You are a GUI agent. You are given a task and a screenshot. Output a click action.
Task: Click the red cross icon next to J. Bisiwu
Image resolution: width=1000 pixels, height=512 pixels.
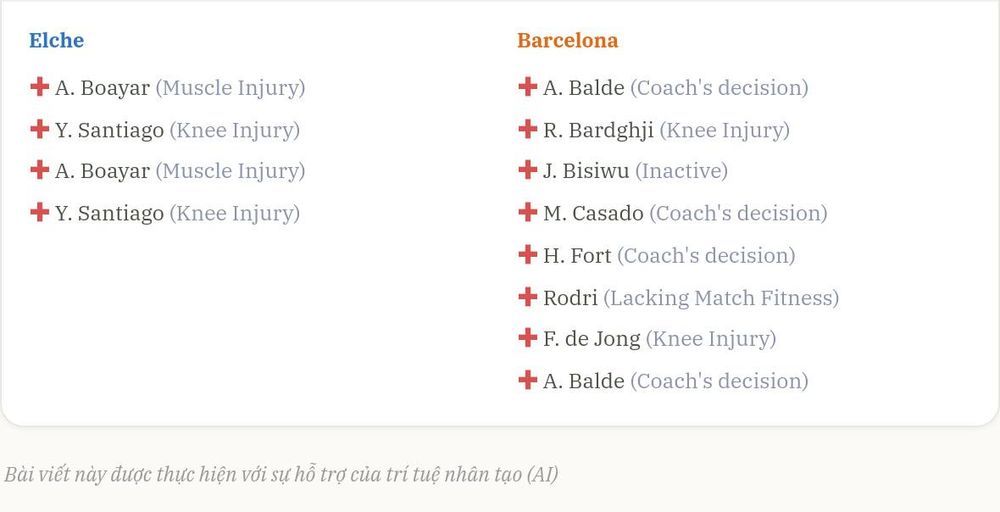click(527, 170)
